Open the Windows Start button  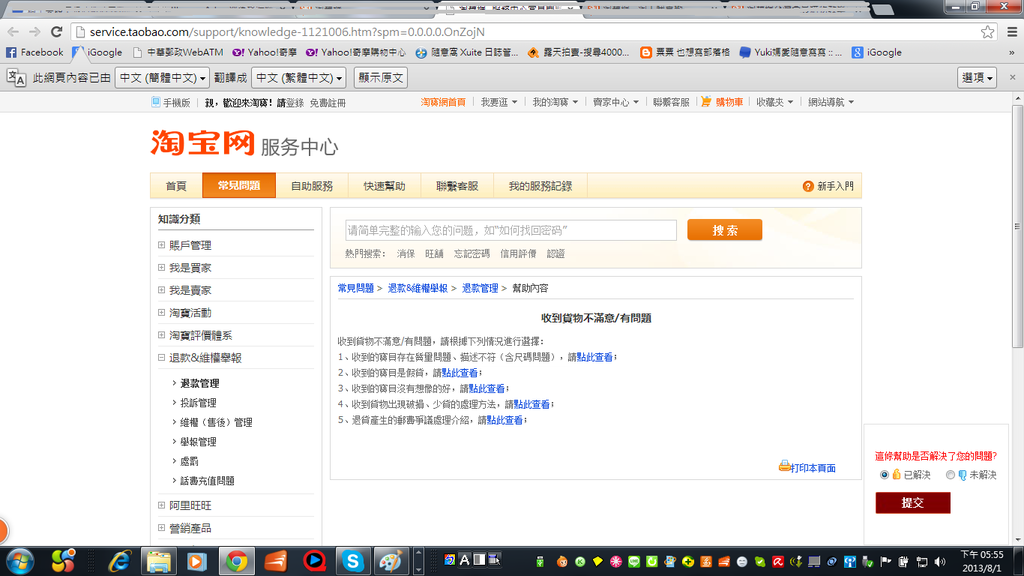(20, 562)
